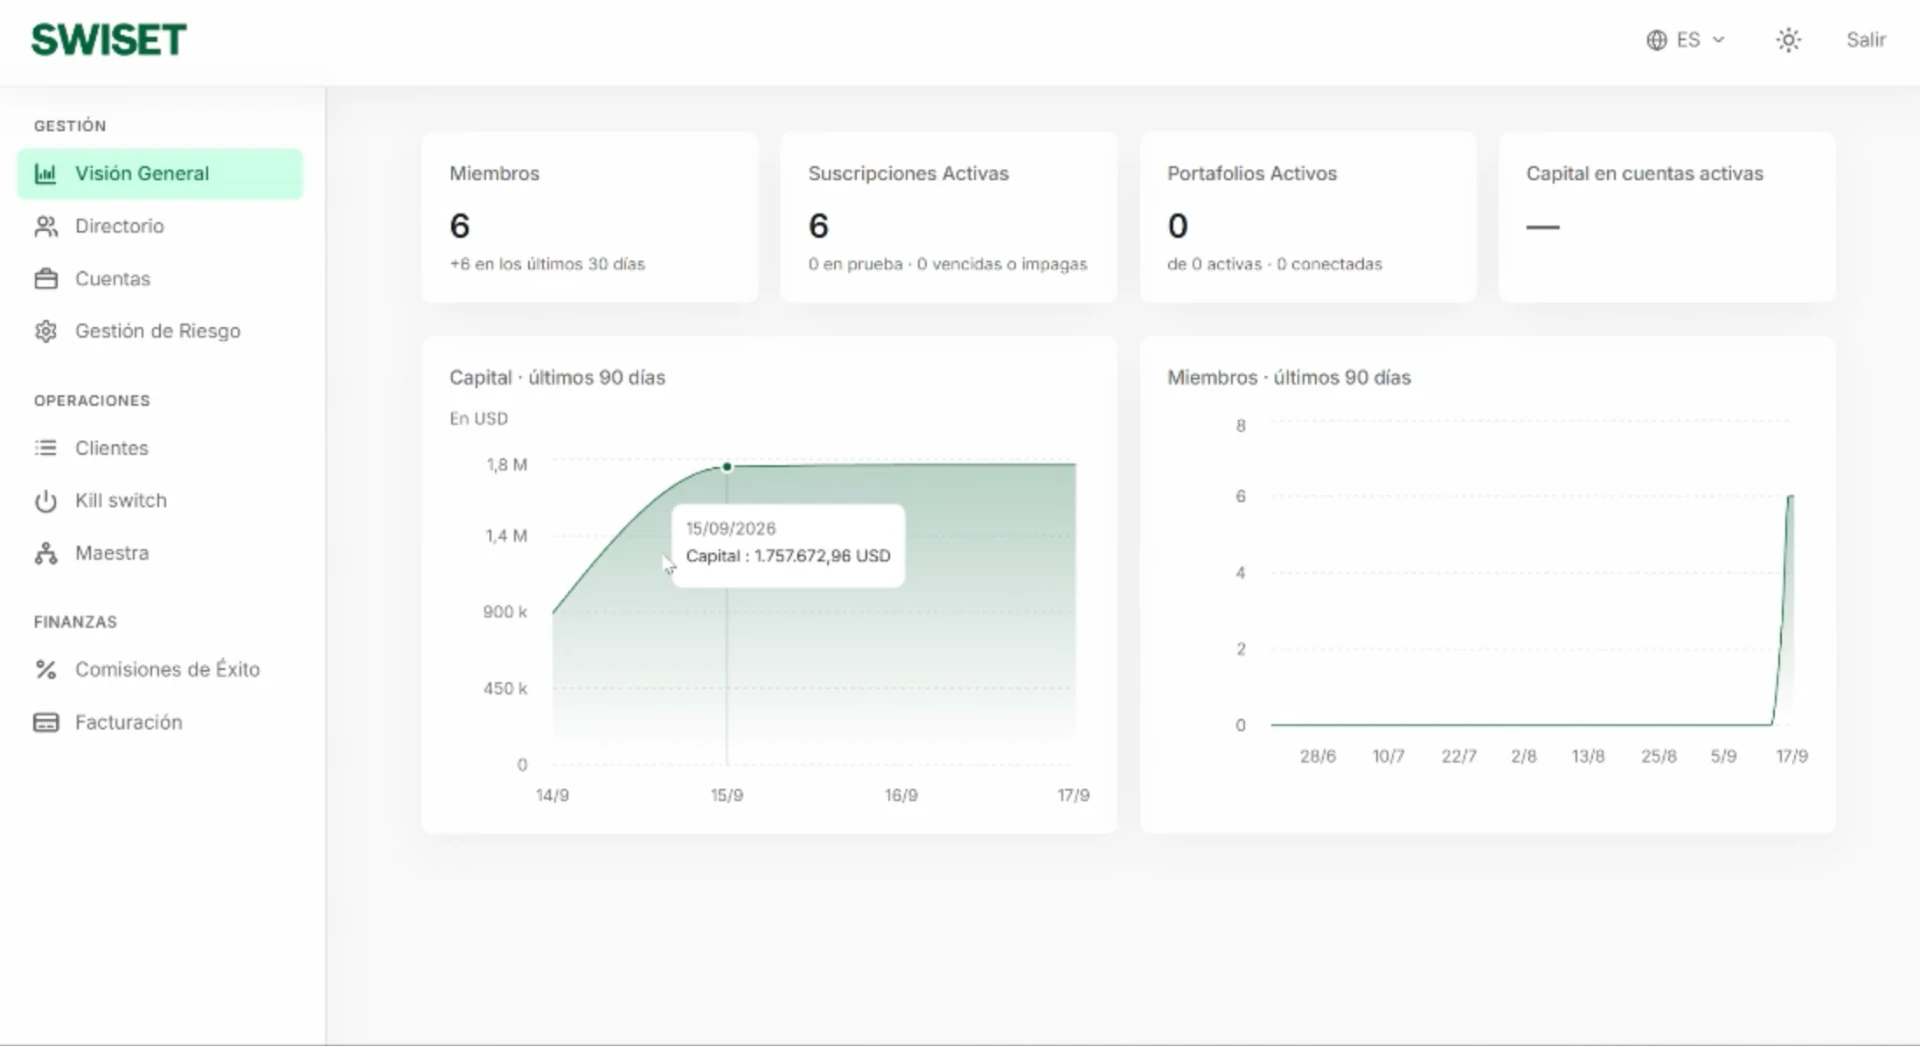Screen dimensions: 1920x1046
Task: Click the members chart spike at 17/9
Action: point(1790,497)
